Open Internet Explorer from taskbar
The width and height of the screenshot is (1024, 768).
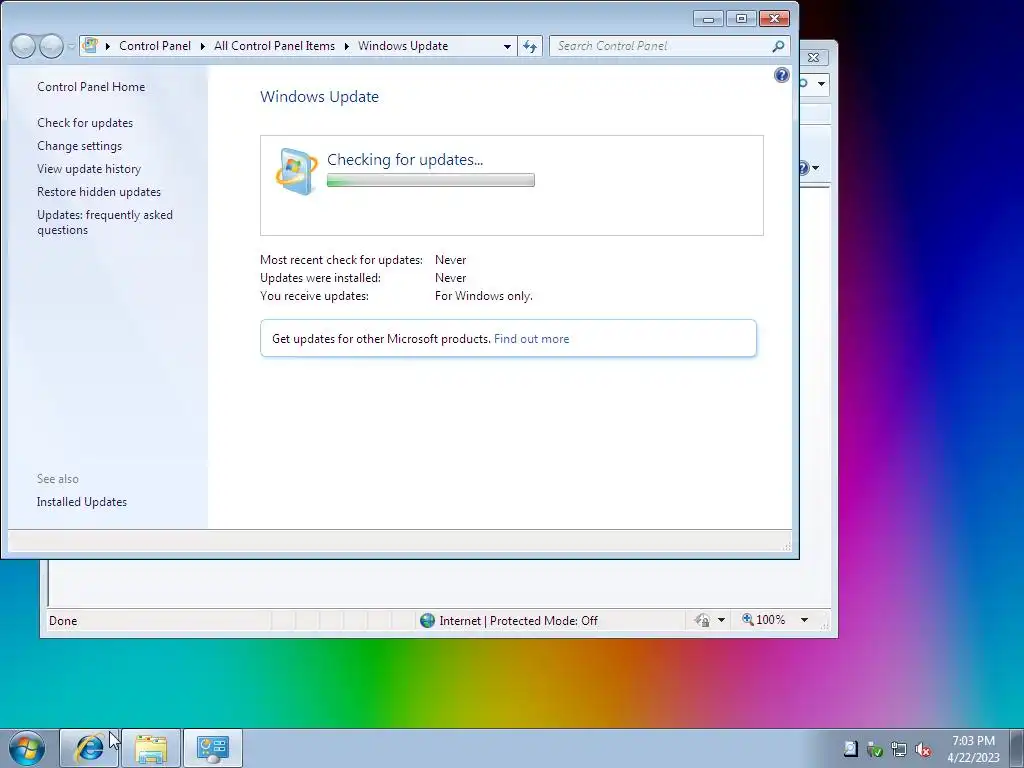pos(89,748)
